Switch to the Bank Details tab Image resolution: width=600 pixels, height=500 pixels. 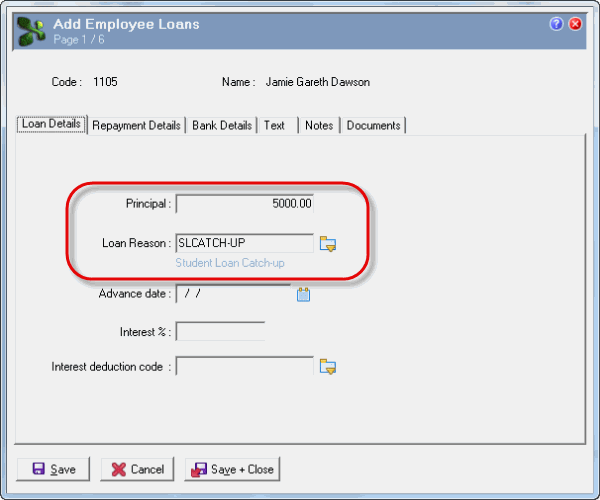pos(222,125)
